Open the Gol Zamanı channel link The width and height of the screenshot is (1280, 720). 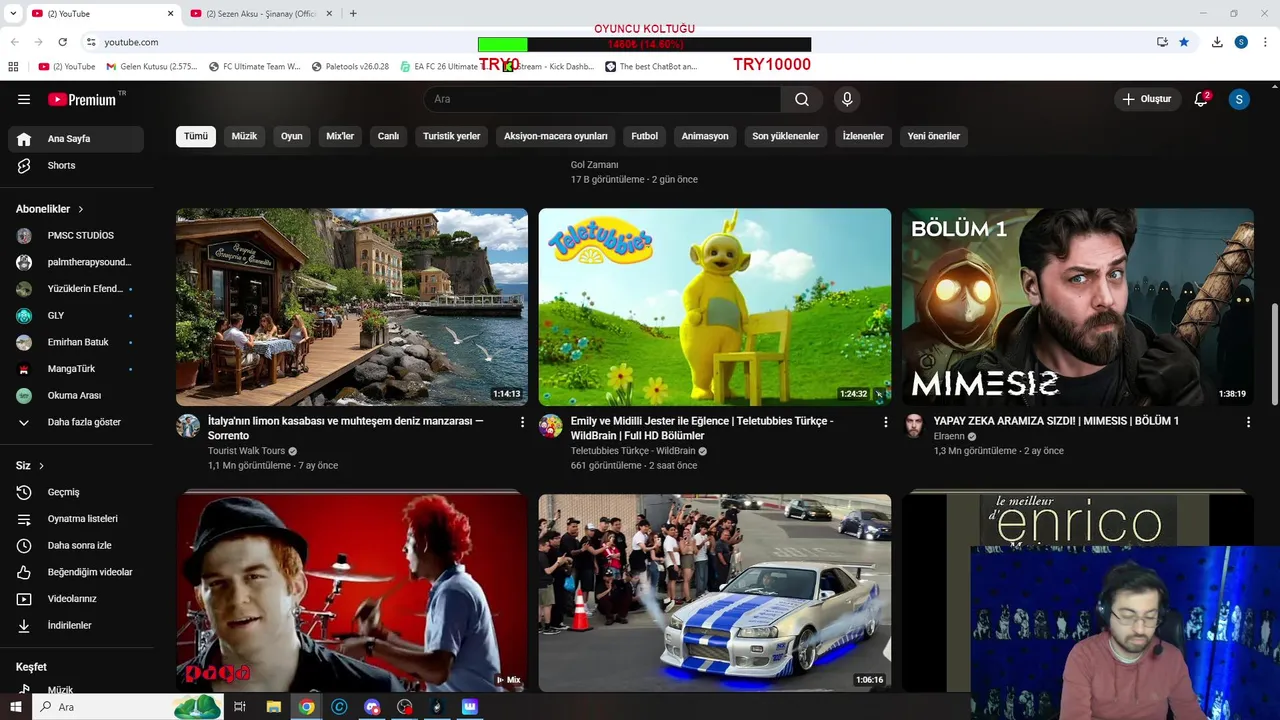pos(594,165)
